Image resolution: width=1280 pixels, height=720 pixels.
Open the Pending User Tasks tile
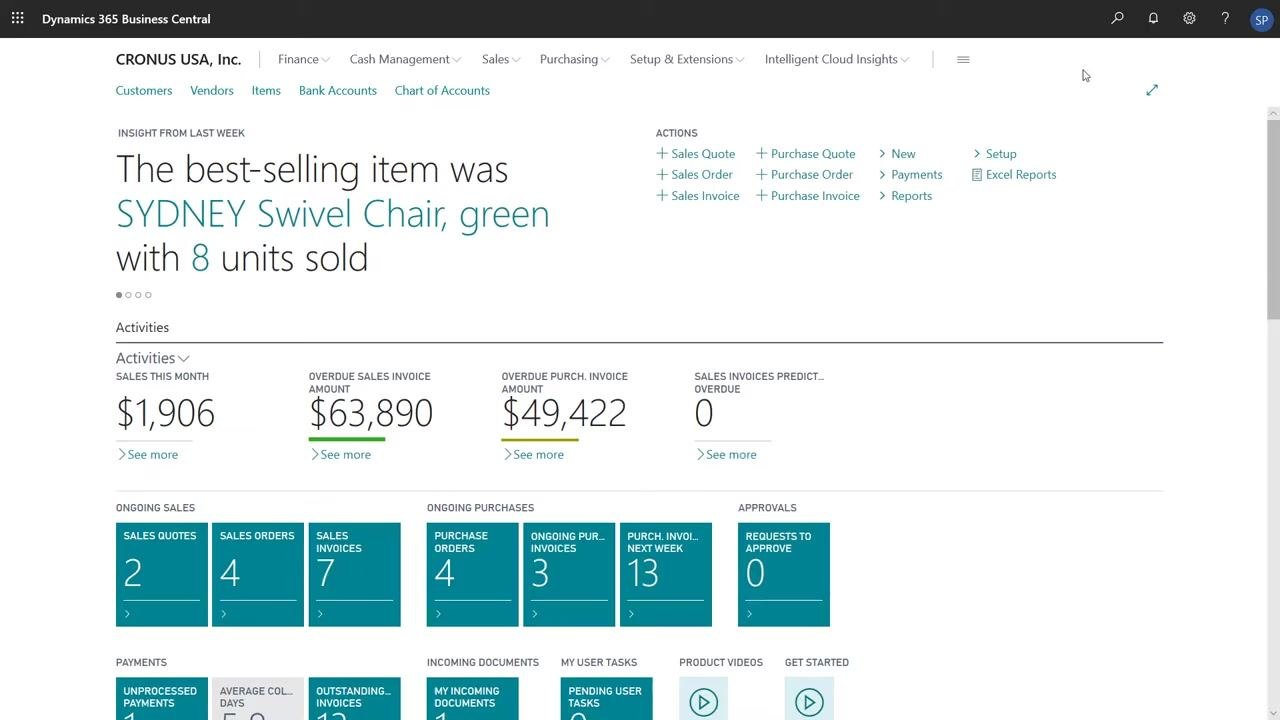coord(607,699)
